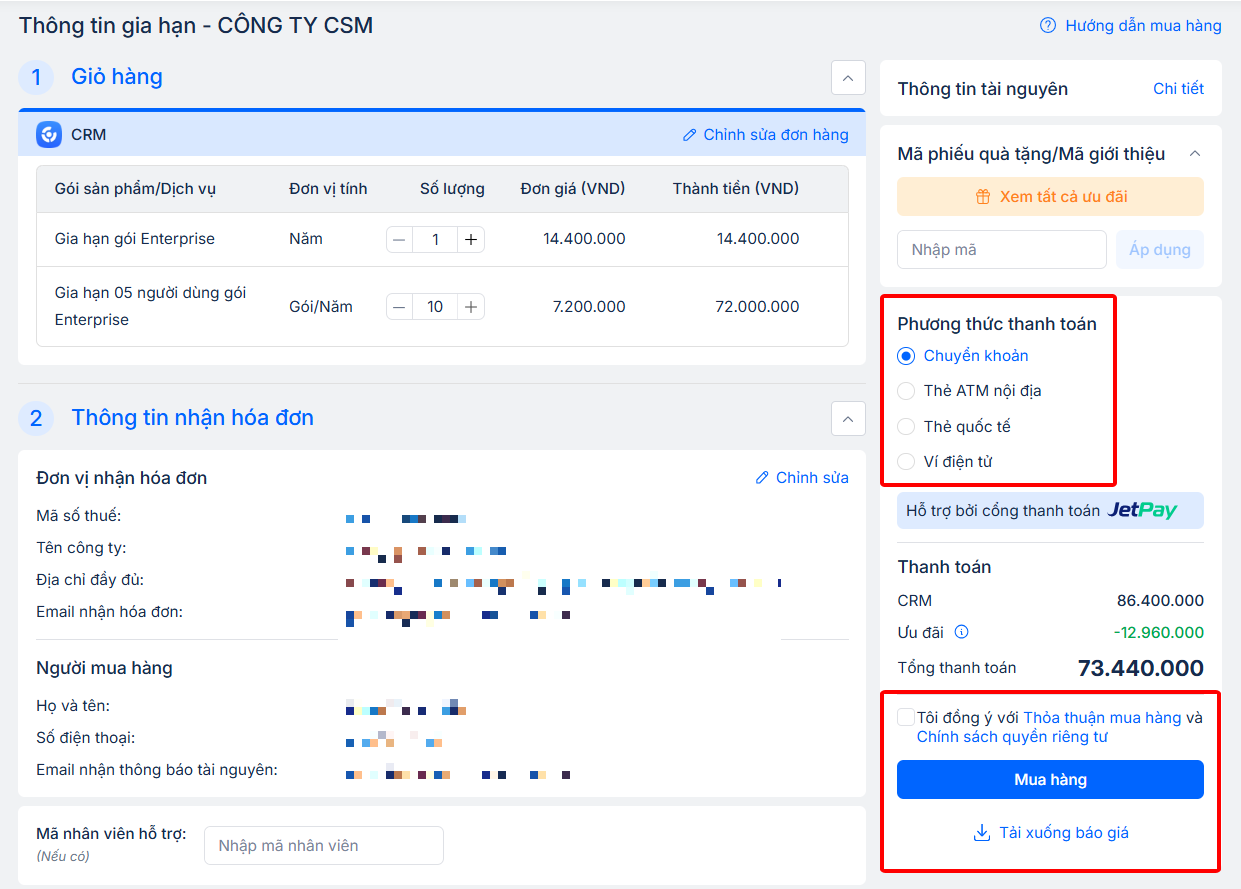1241x889 pixels.
Task: Choose Thẻ ATM nội địa payment option
Action: pos(906,391)
